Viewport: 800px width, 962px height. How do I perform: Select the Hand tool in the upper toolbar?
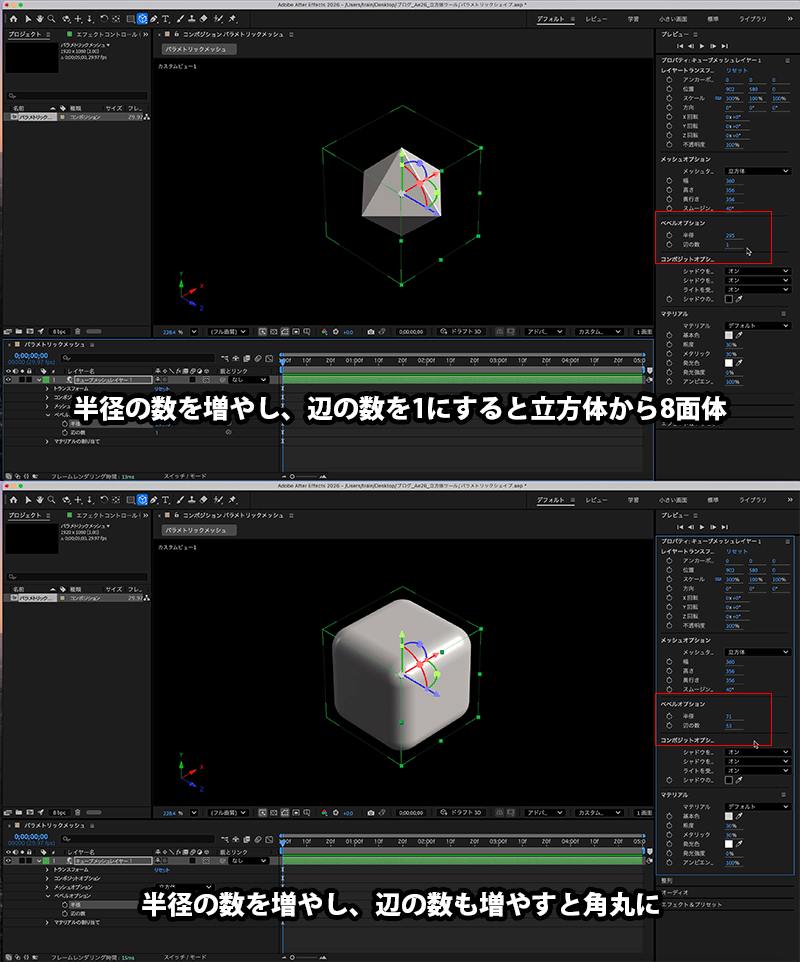[40, 18]
